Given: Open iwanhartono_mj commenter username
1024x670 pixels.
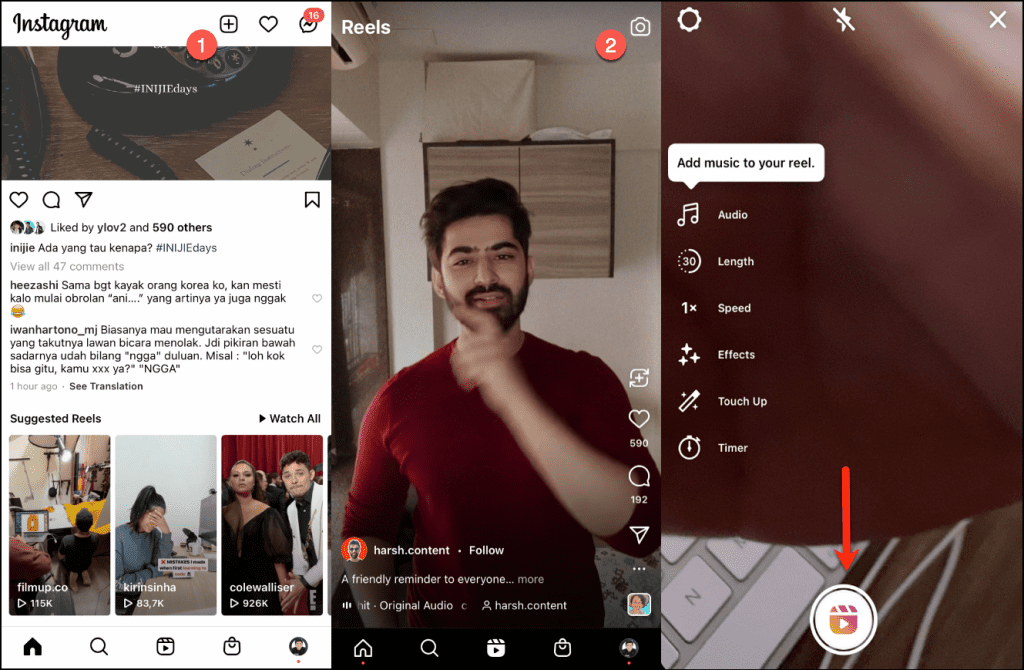Looking at the screenshot, I should point(54,330).
